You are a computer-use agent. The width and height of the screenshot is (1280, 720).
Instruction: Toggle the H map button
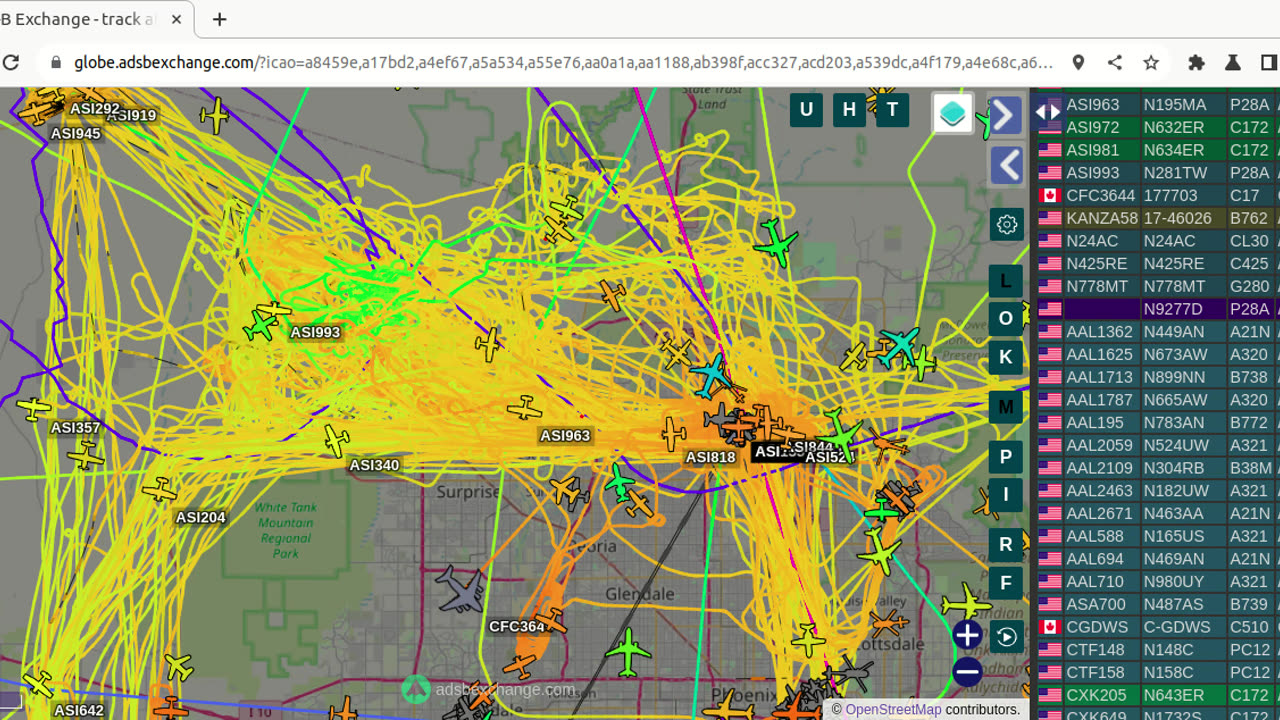pyautogui.click(x=849, y=110)
